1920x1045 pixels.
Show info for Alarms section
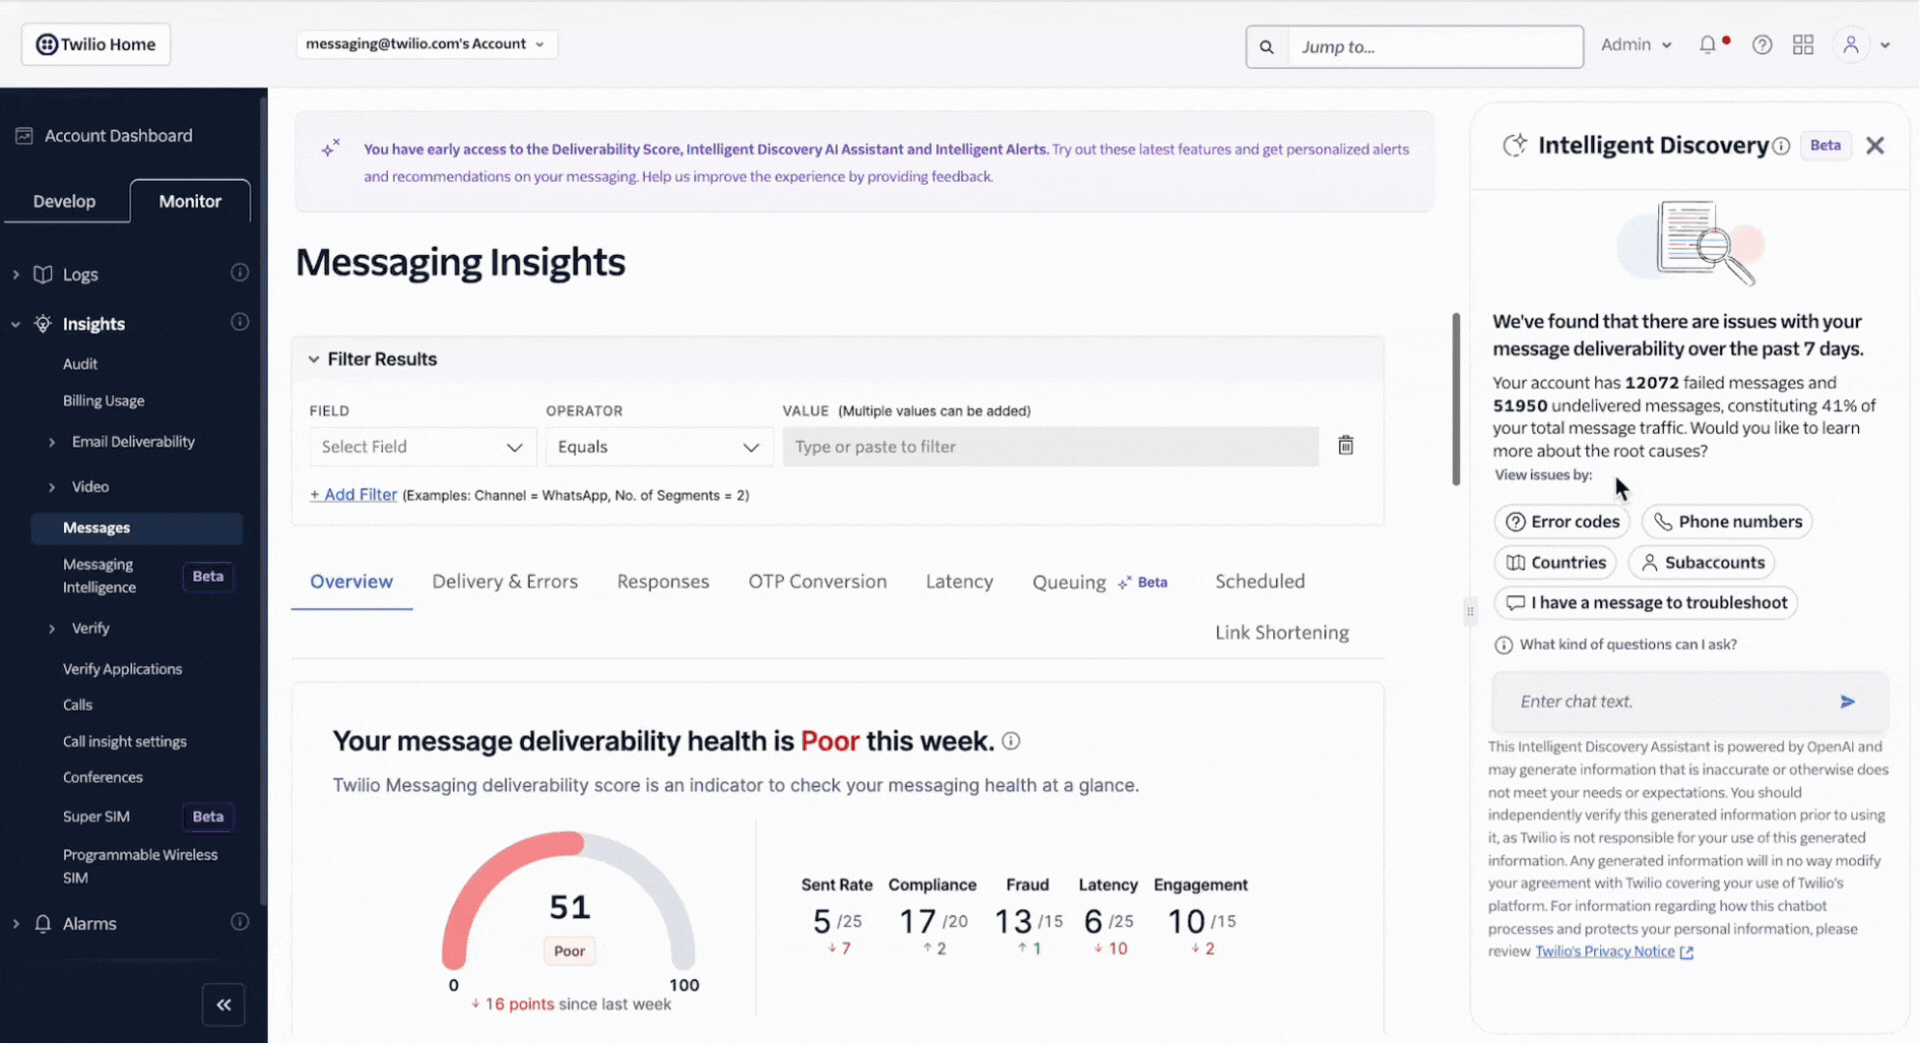pyautogui.click(x=240, y=922)
